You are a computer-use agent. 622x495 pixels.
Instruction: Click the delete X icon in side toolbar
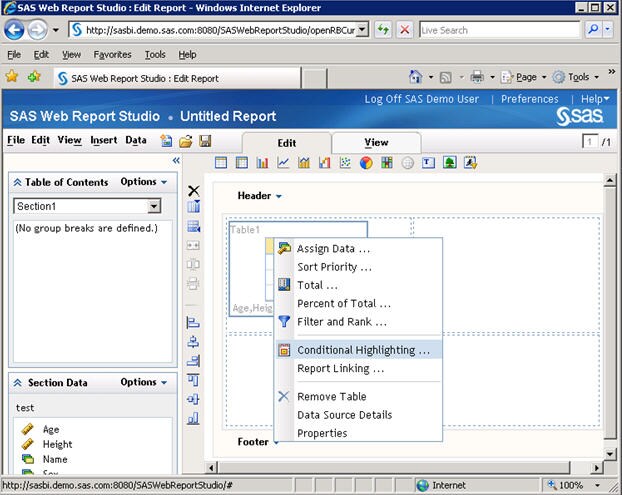click(x=194, y=190)
